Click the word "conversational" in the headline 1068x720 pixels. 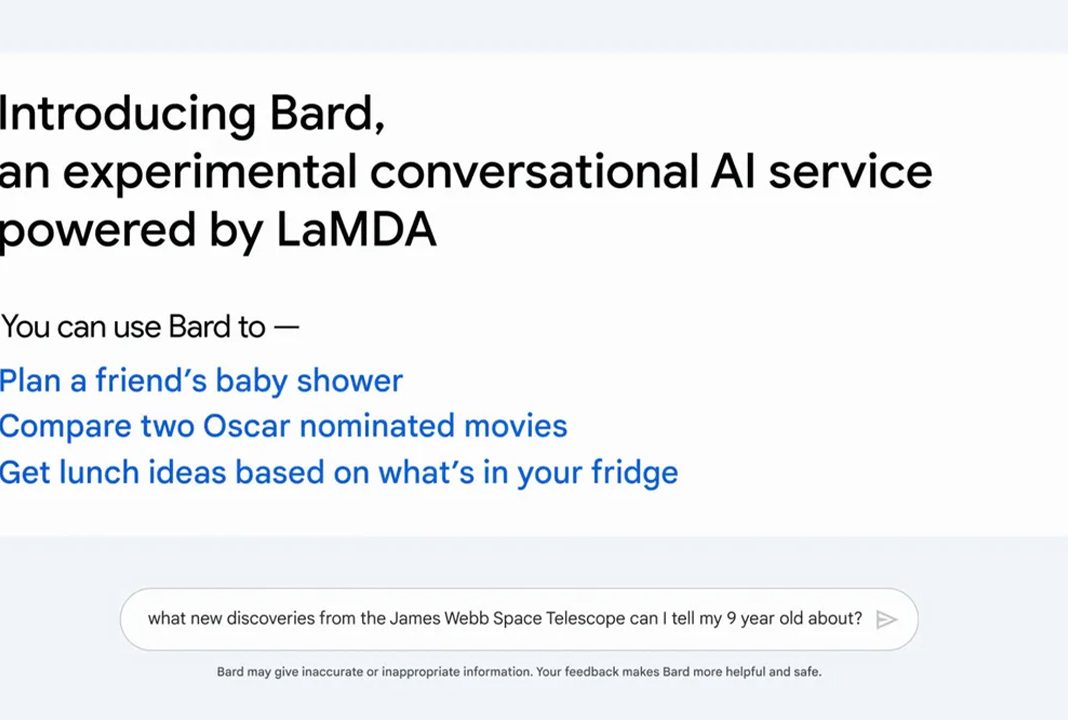point(535,171)
